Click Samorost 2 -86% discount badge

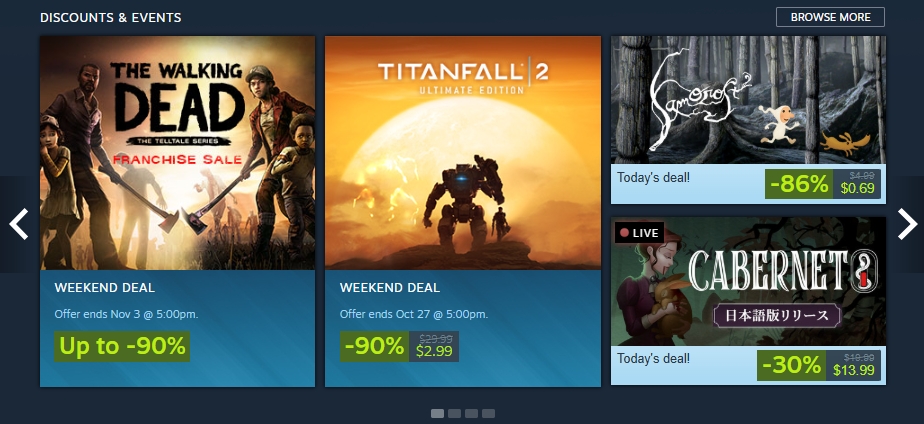click(798, 184)
